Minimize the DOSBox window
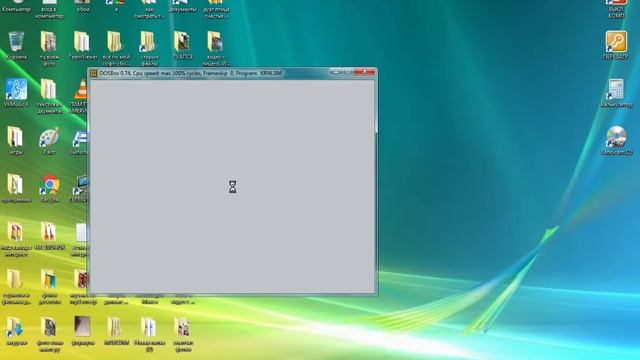 point(335,72)
